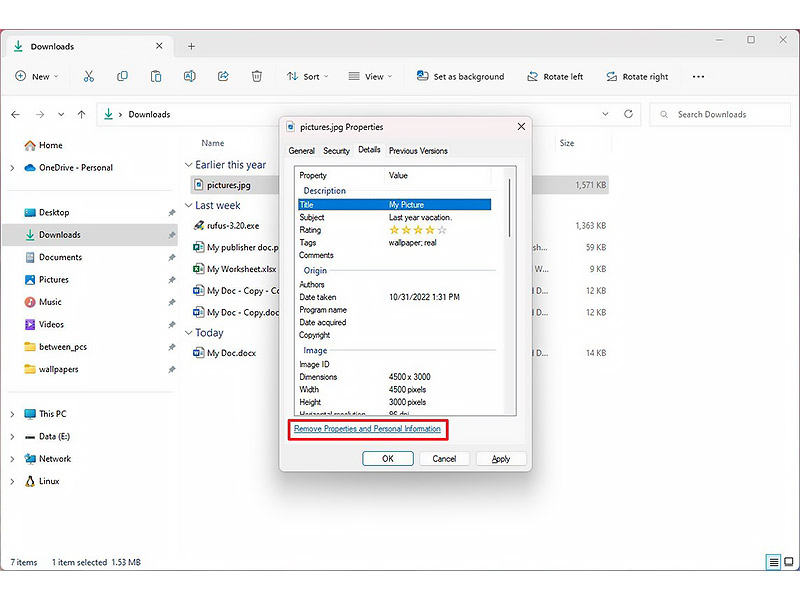Collapse the Earlier this year group
The image size is (800, 600).
188,165
